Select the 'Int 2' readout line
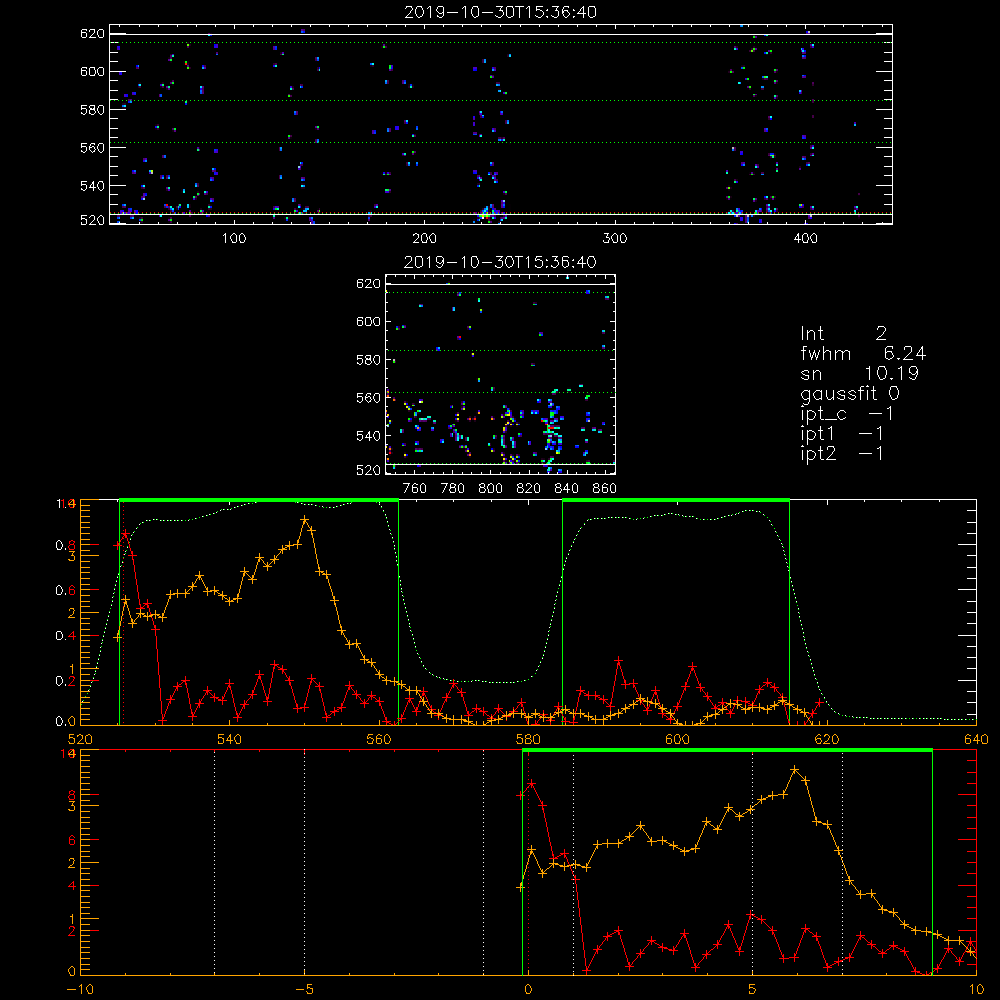Screen dimensions: 1000x1000 coord(843,333)
